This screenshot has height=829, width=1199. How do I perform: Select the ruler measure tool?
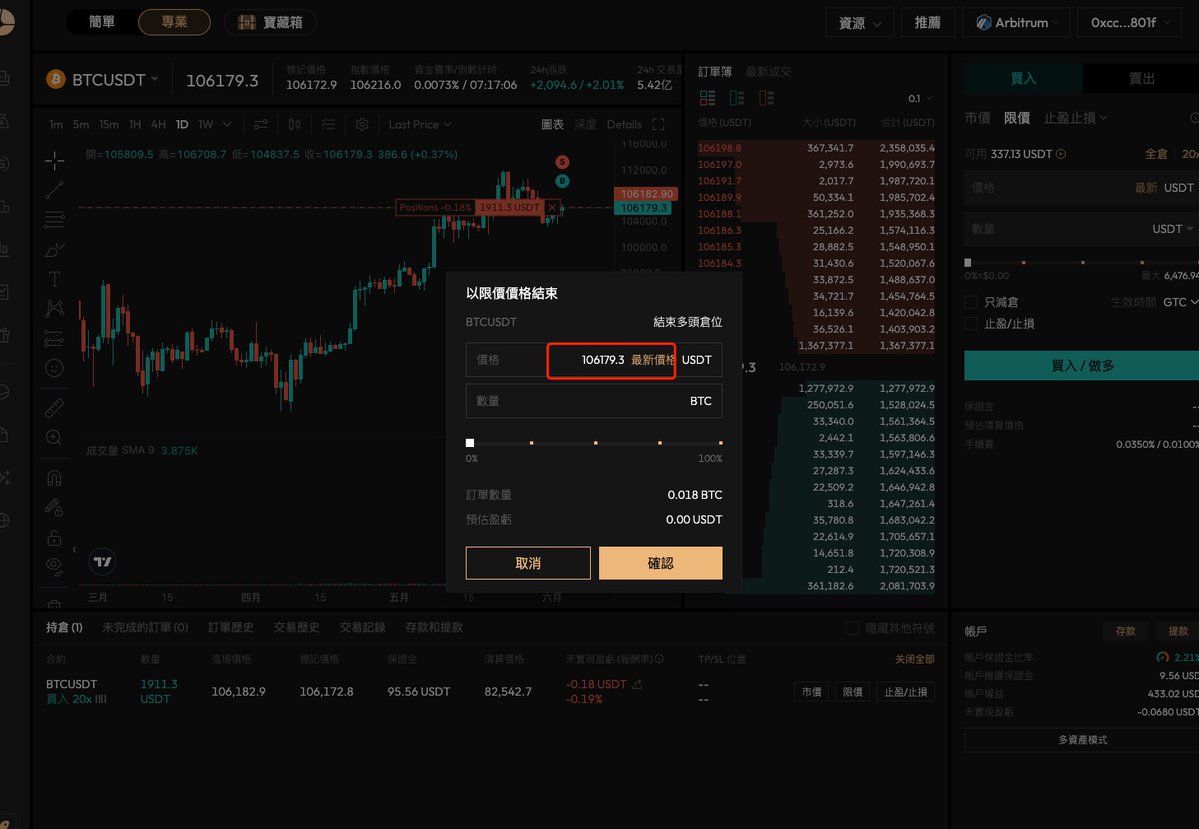(x=54, y=408)
